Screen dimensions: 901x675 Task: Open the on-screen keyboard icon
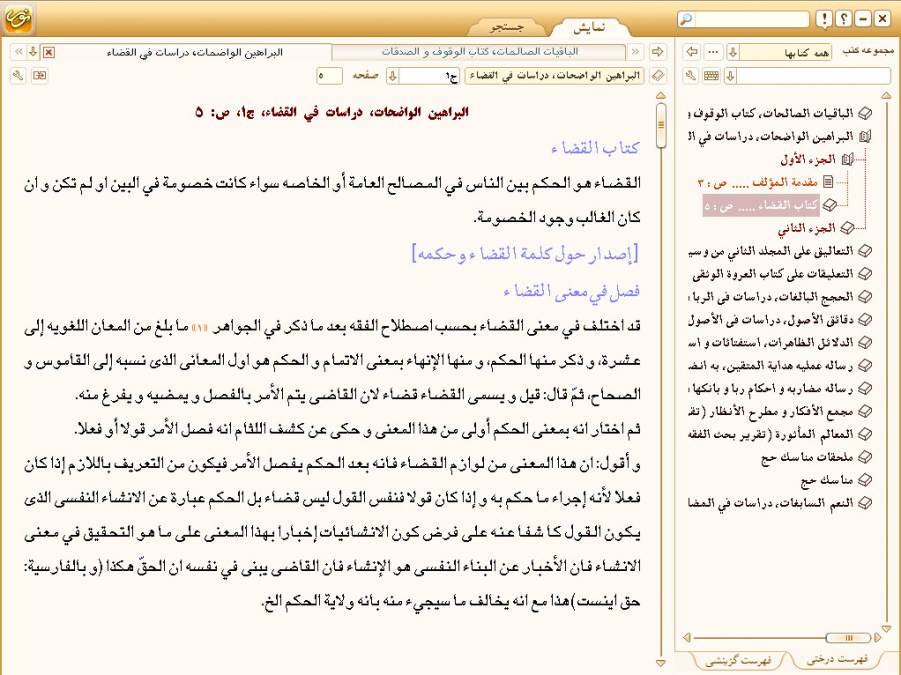click(x=711, y=76)
